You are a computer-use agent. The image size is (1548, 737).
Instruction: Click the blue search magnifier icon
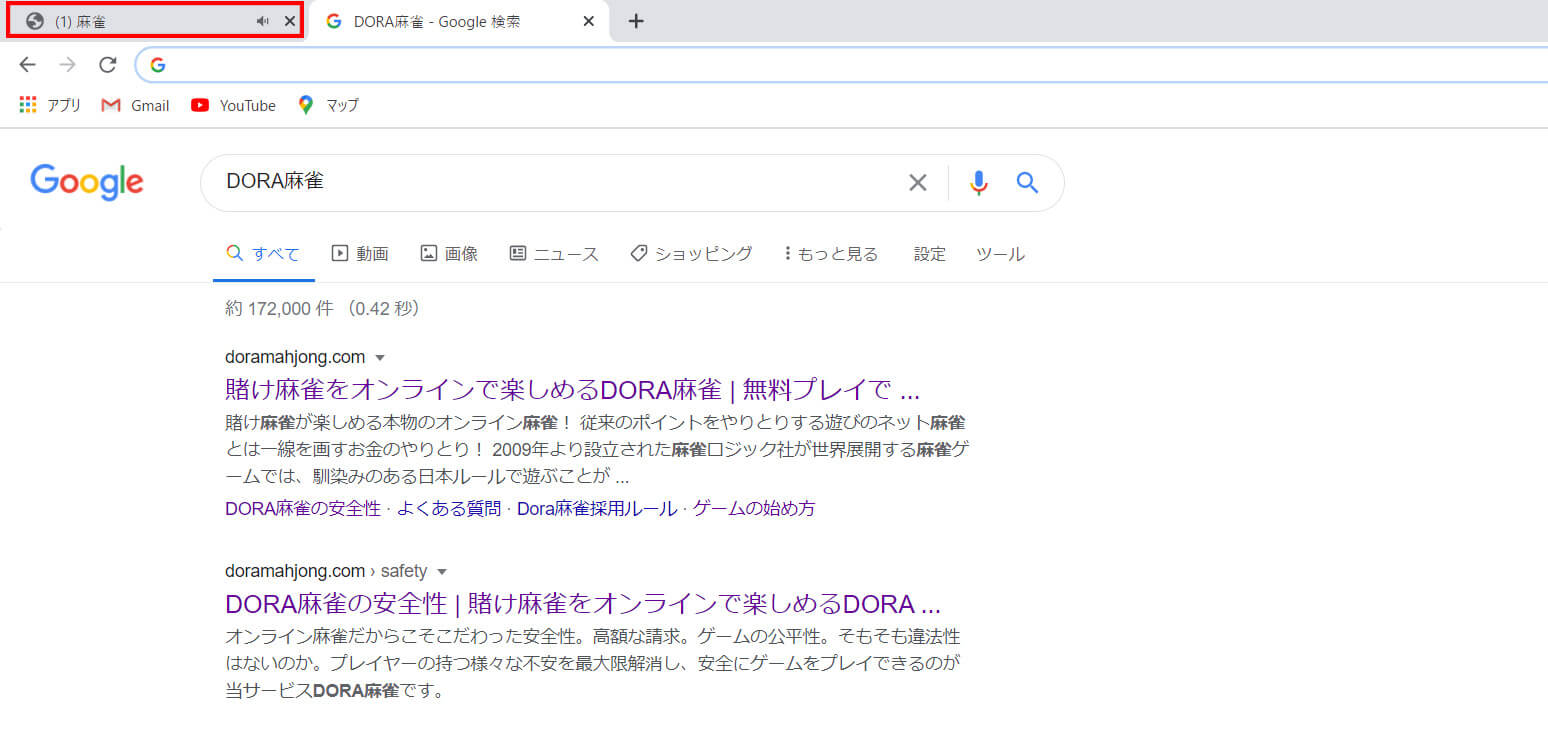coord(1027,182)
